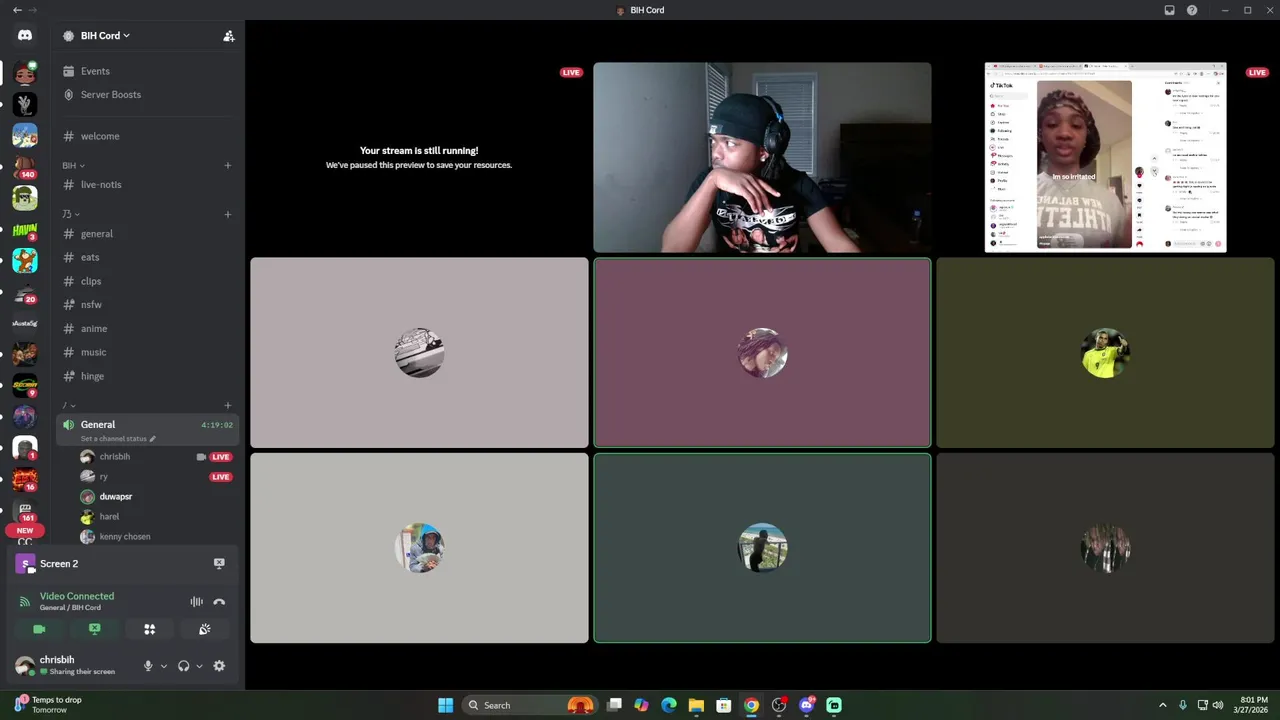The image size is (1280, 720).
Task: Open the server with 140 notifications
Action: click(x=25, y=167)
